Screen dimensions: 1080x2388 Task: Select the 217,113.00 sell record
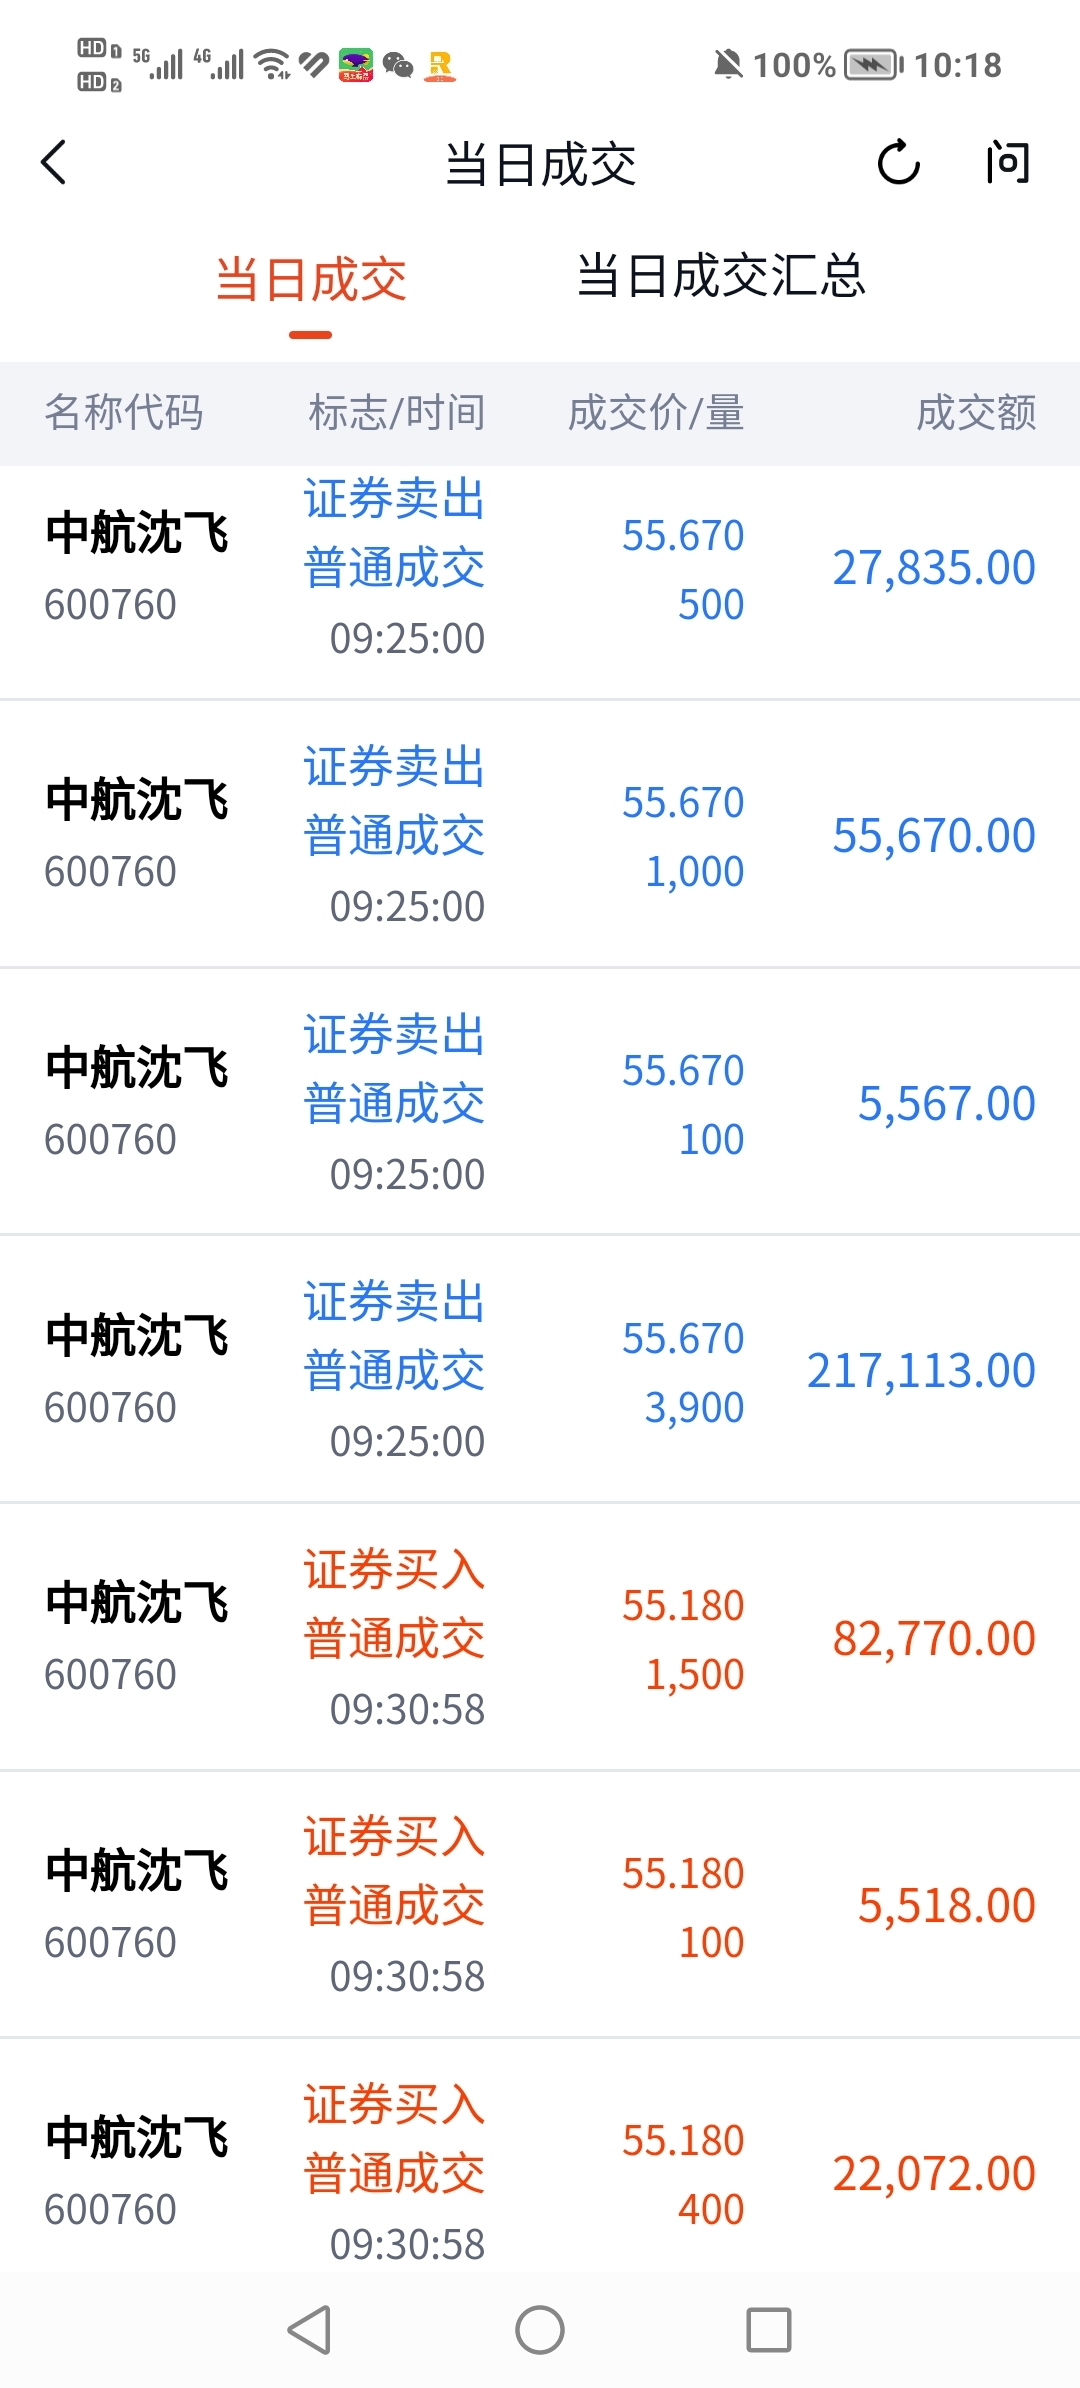pos(540,1371)
